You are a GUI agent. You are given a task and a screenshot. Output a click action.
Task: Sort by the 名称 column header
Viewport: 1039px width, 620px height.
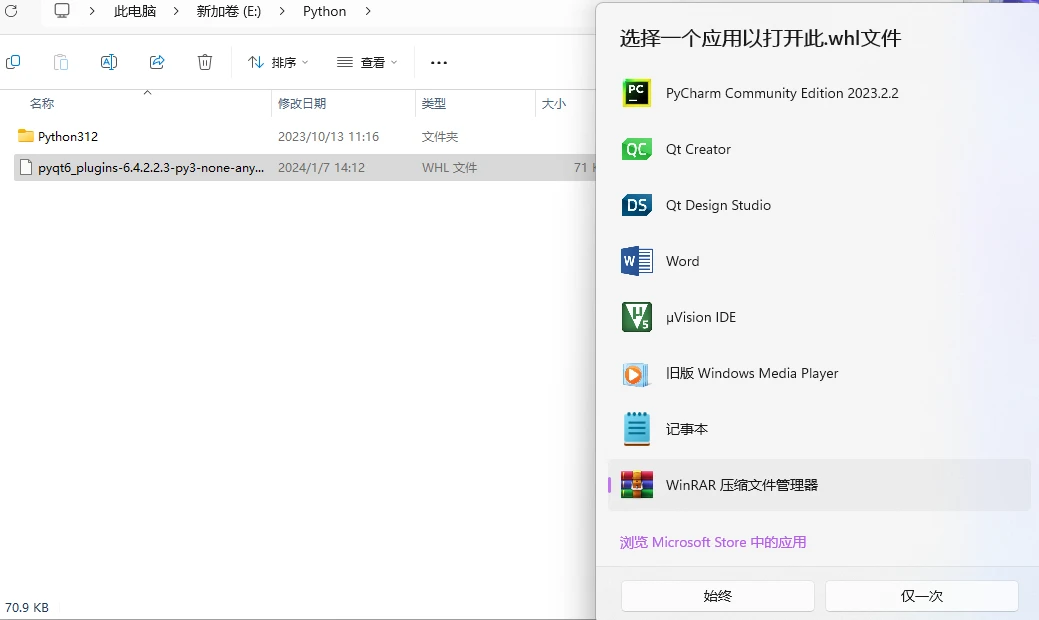coord(42,103)
